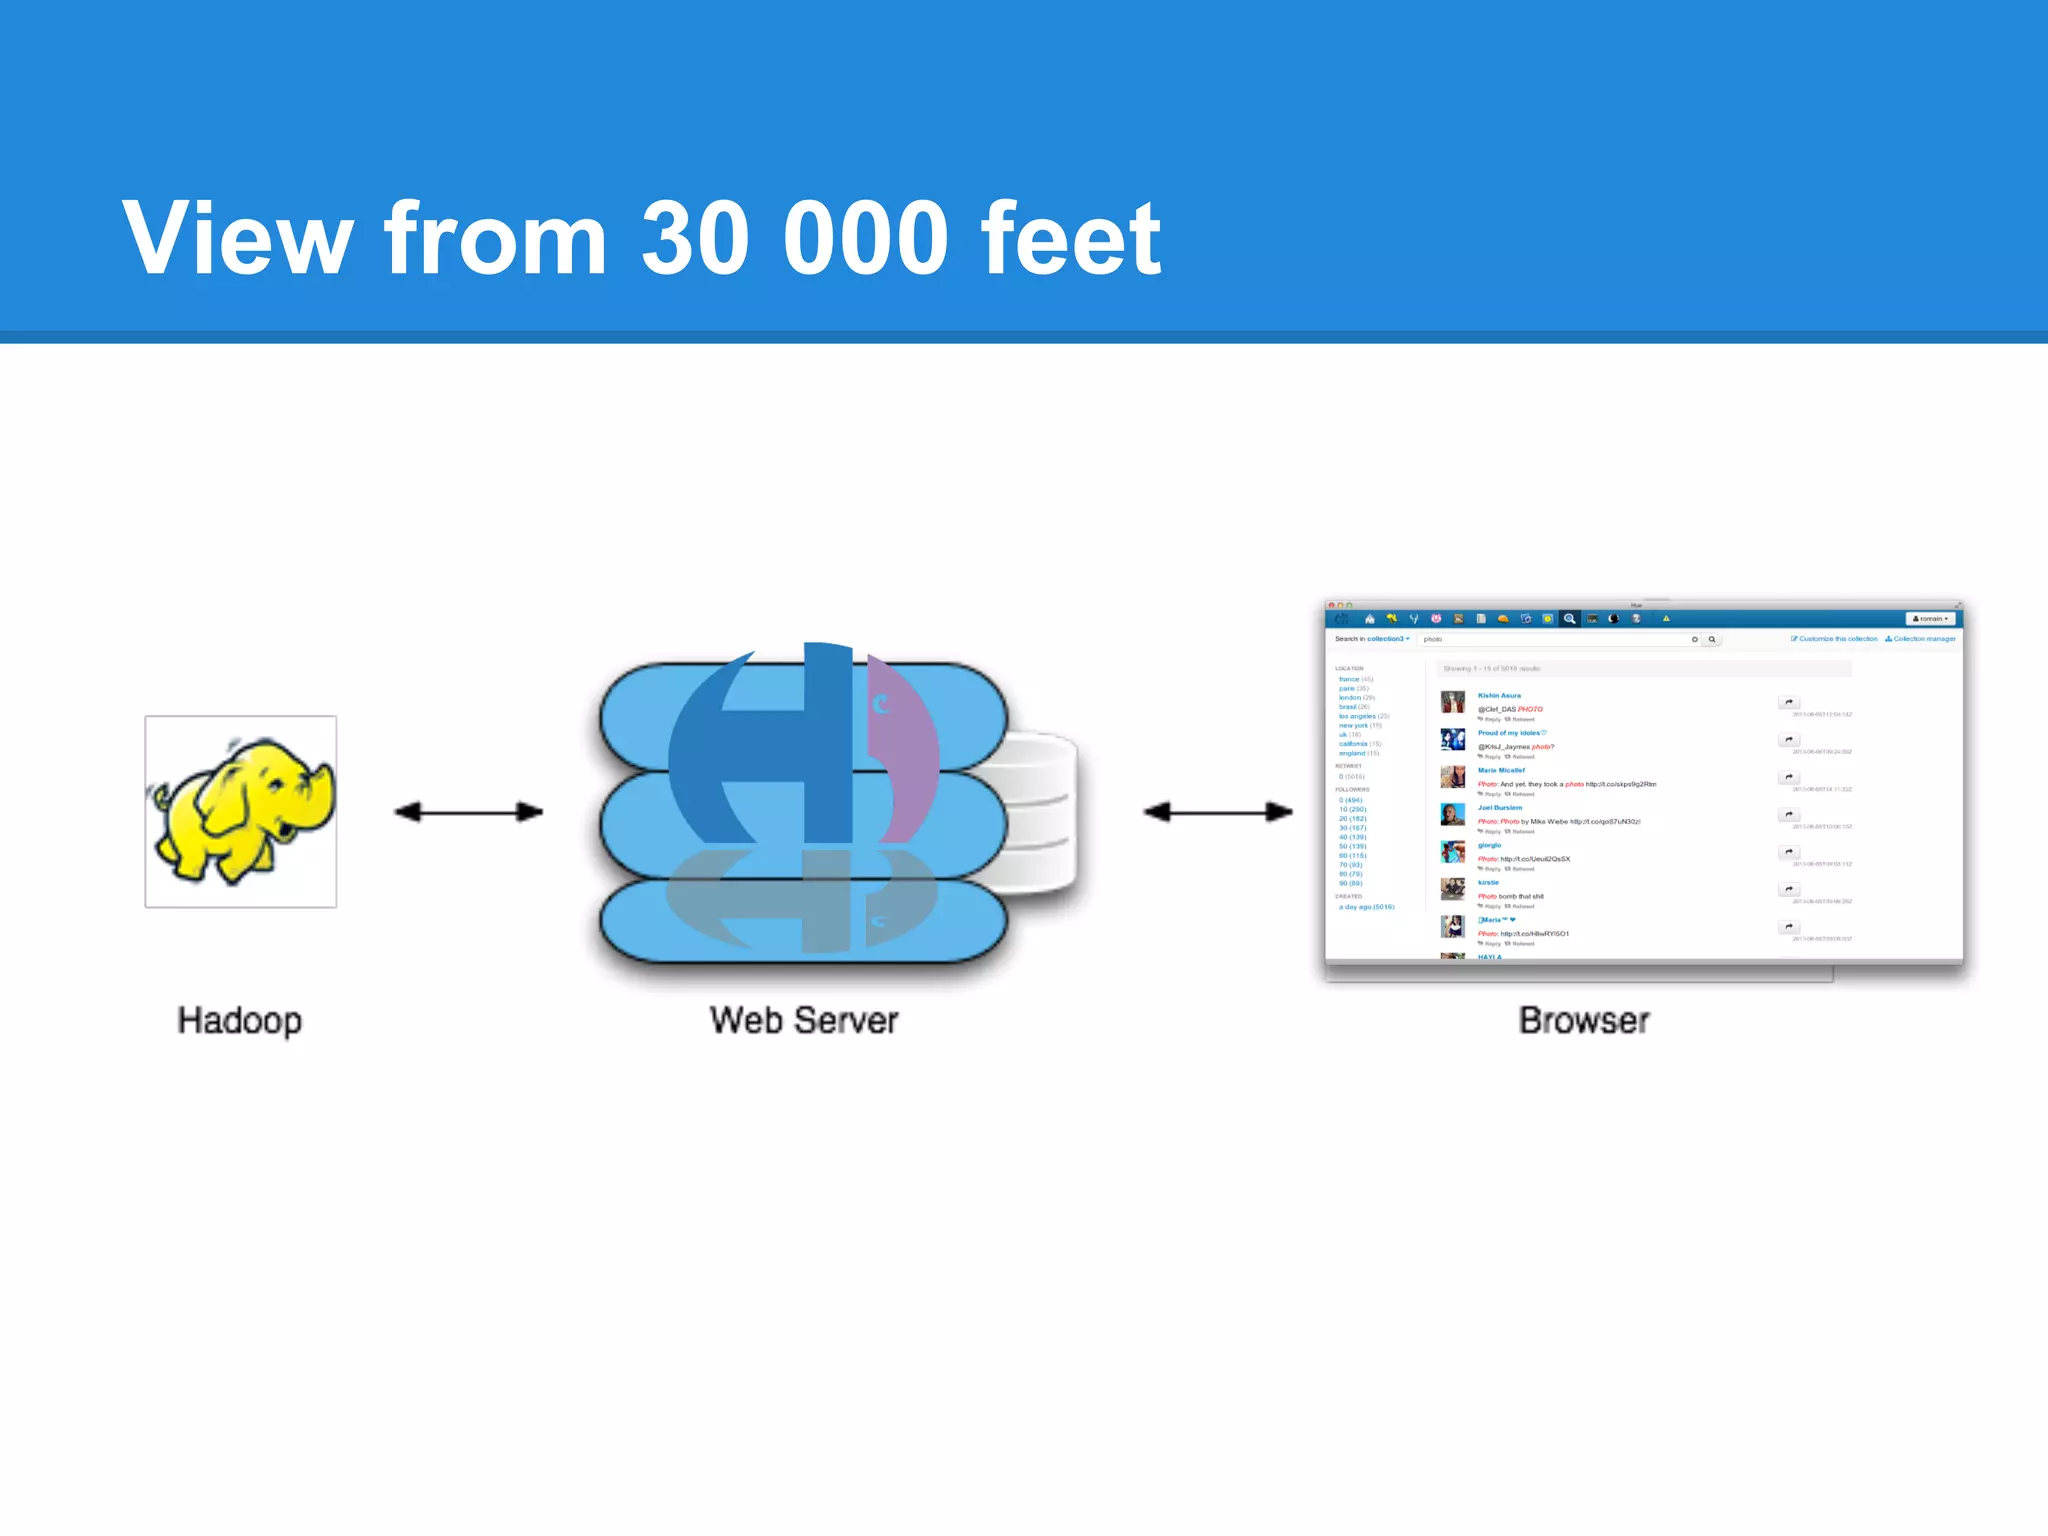This screenshot has width=2048, height=1536.
Task: Open the file document icon in Hue toolbar
Action: [1481, 619]
